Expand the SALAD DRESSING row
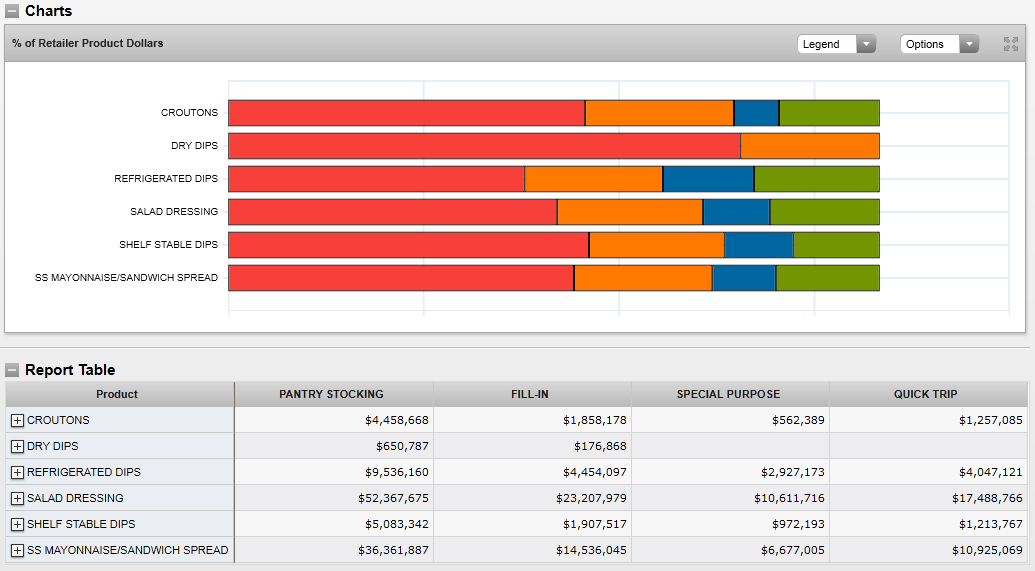The width and height of the screenshot is (1035, 571). pos(17,499)
